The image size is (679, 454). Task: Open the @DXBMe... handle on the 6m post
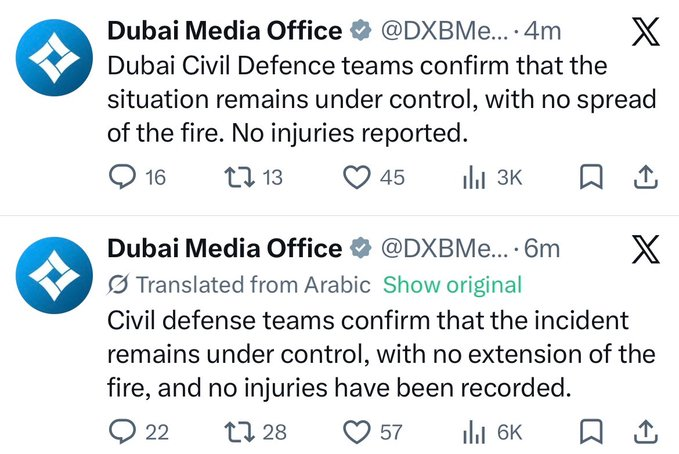point(444,249)
